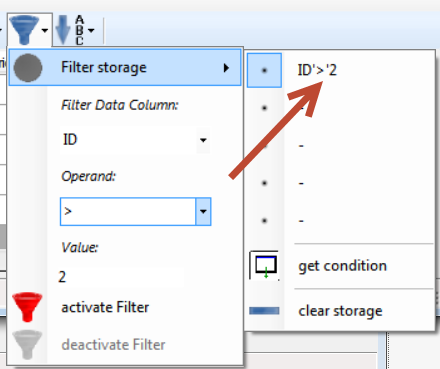Expand the Filter storage submenu arrow
Image resolution: width=440 pixels, height=369 pixels.
[226, 68]
